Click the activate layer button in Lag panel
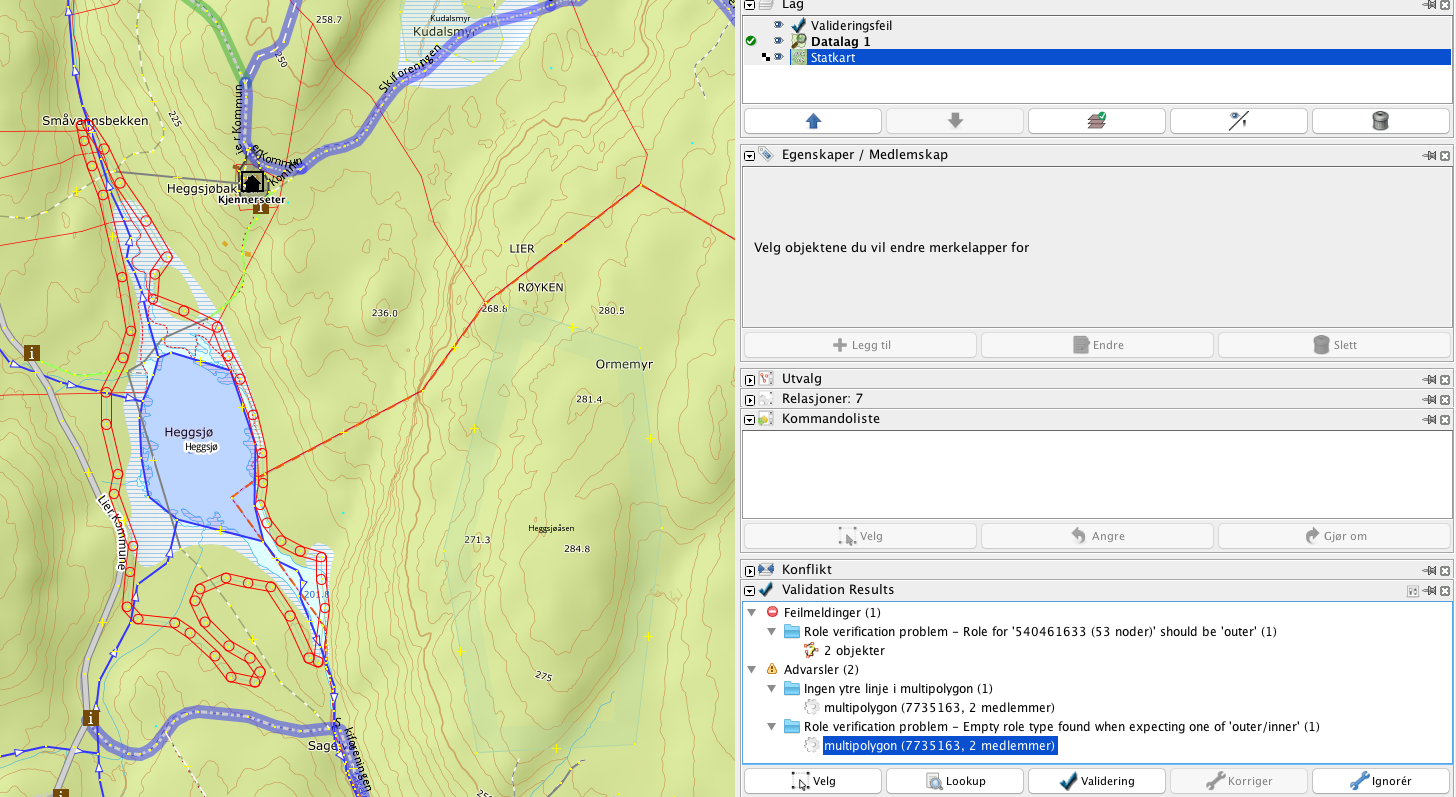This screenshot has height=797, width=1456. tap(1096, 121)
